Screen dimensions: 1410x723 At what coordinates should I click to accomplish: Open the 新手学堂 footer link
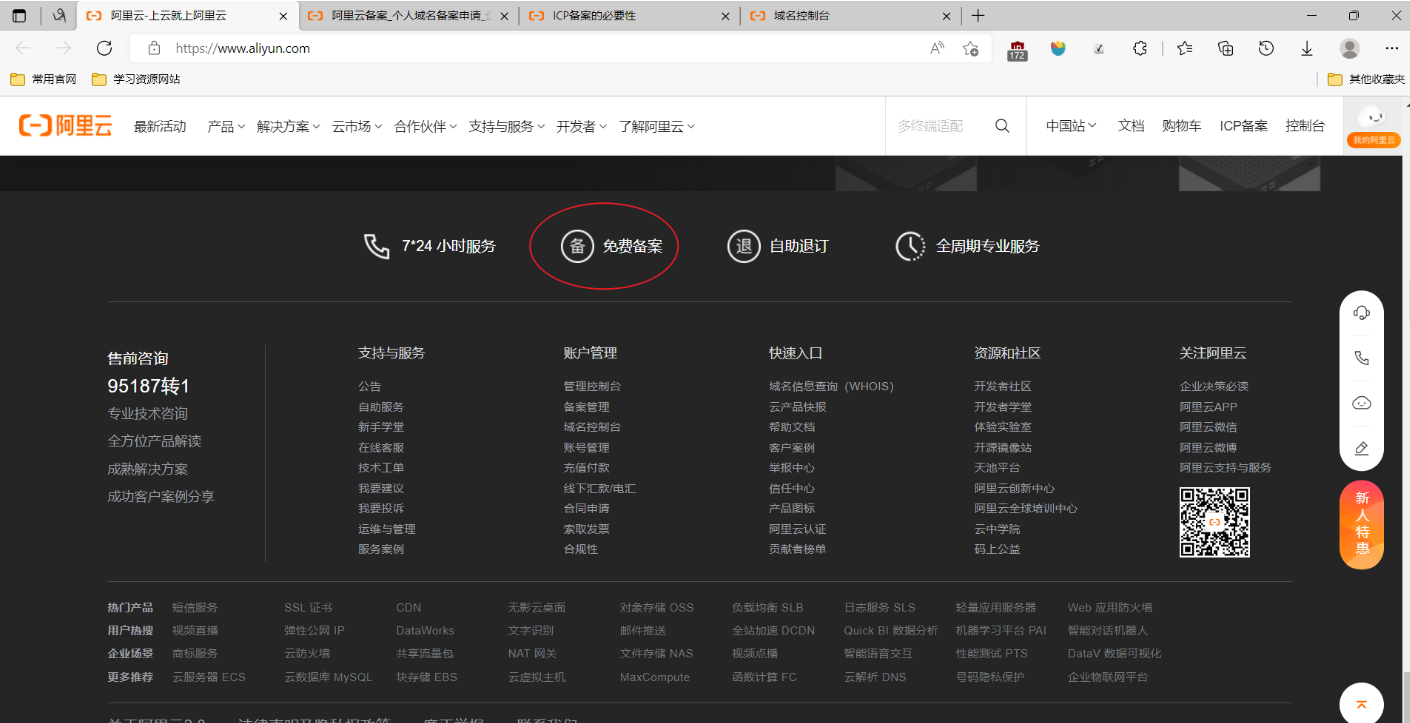tap(381, 427)
